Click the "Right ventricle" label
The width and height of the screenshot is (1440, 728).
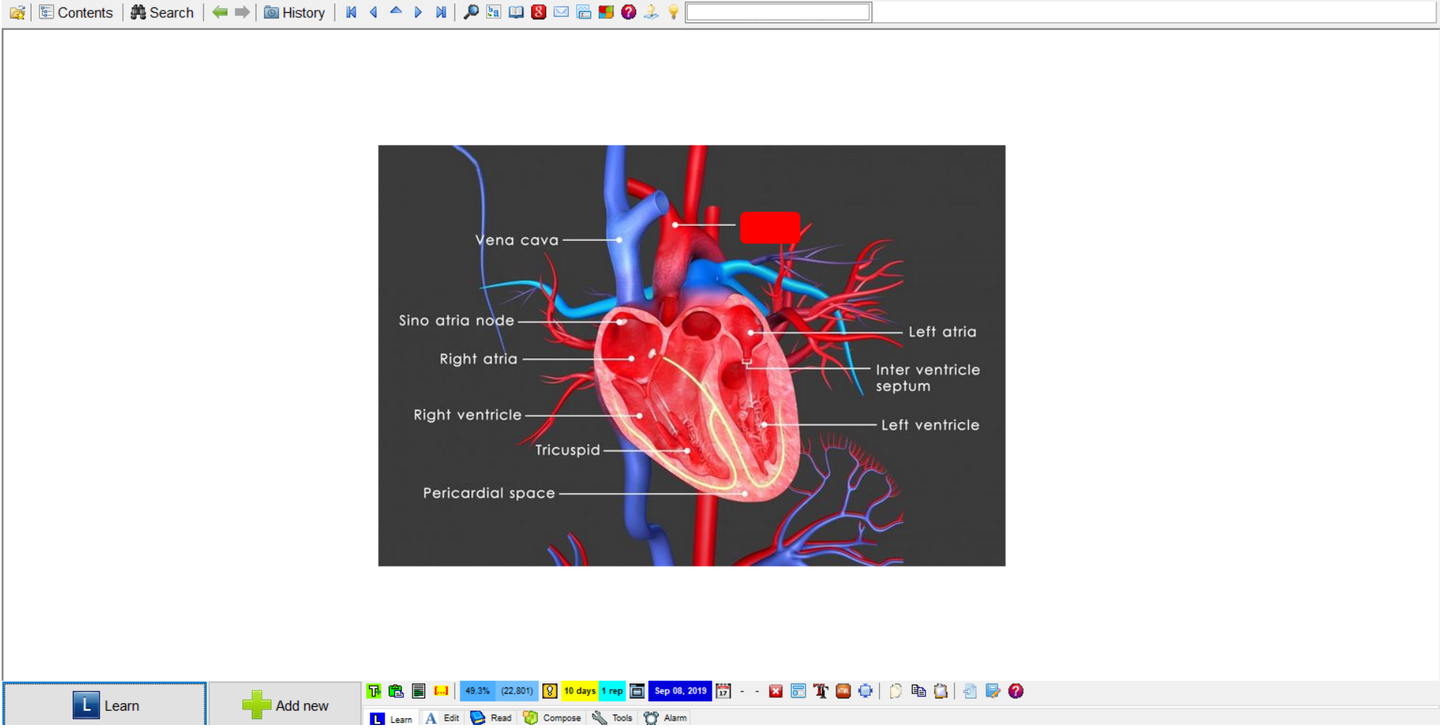click(x=468, y=415)
